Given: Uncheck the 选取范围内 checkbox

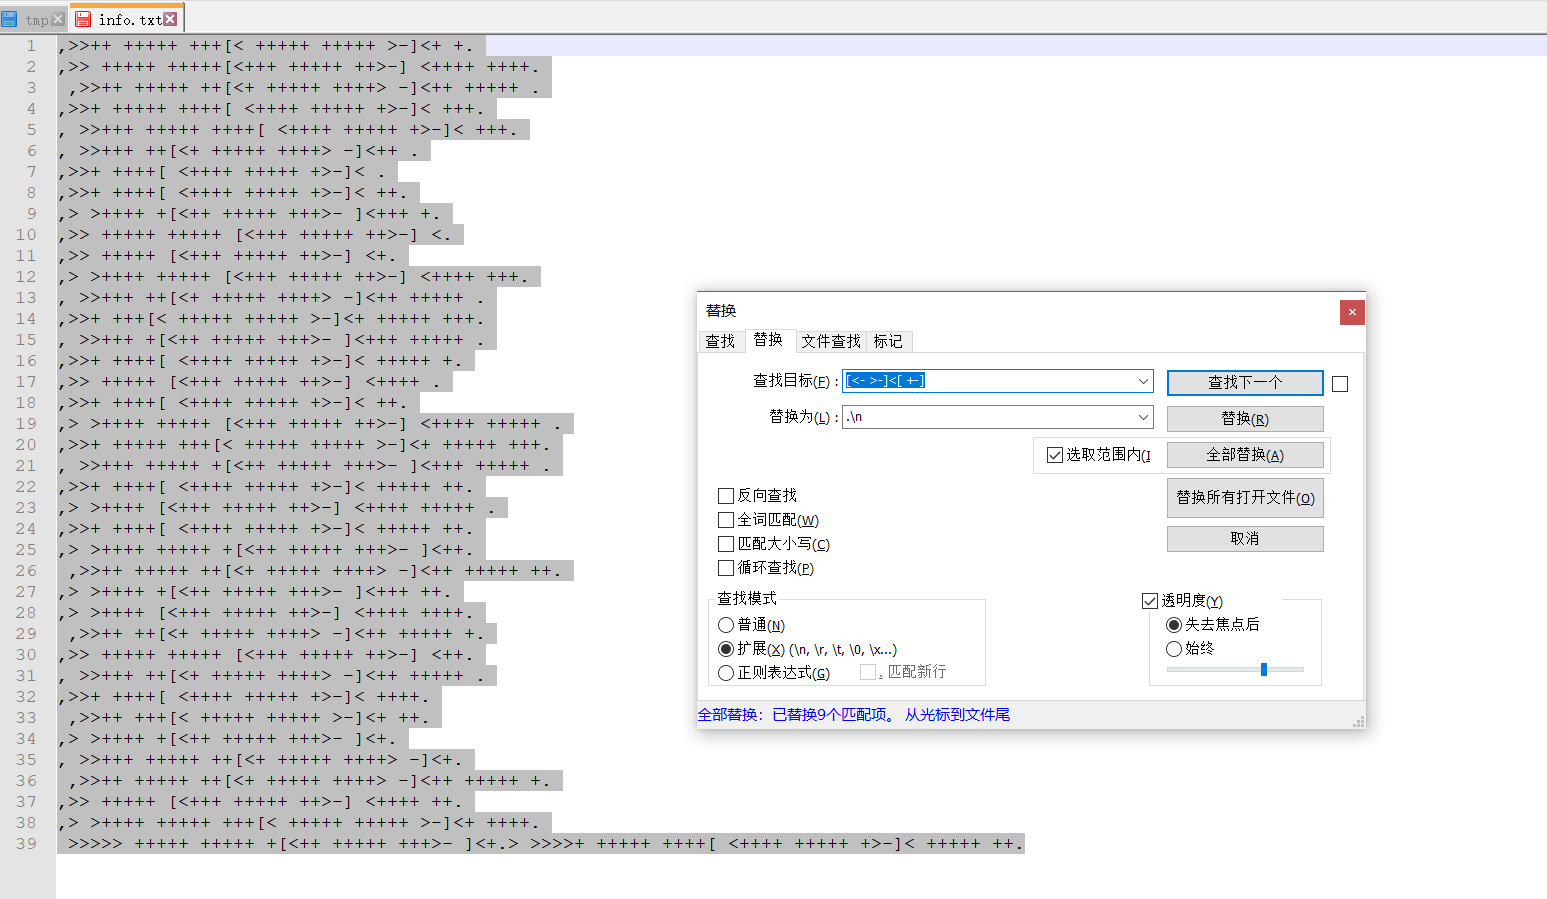Looking at the screenshot, I should click(1054, 454).
